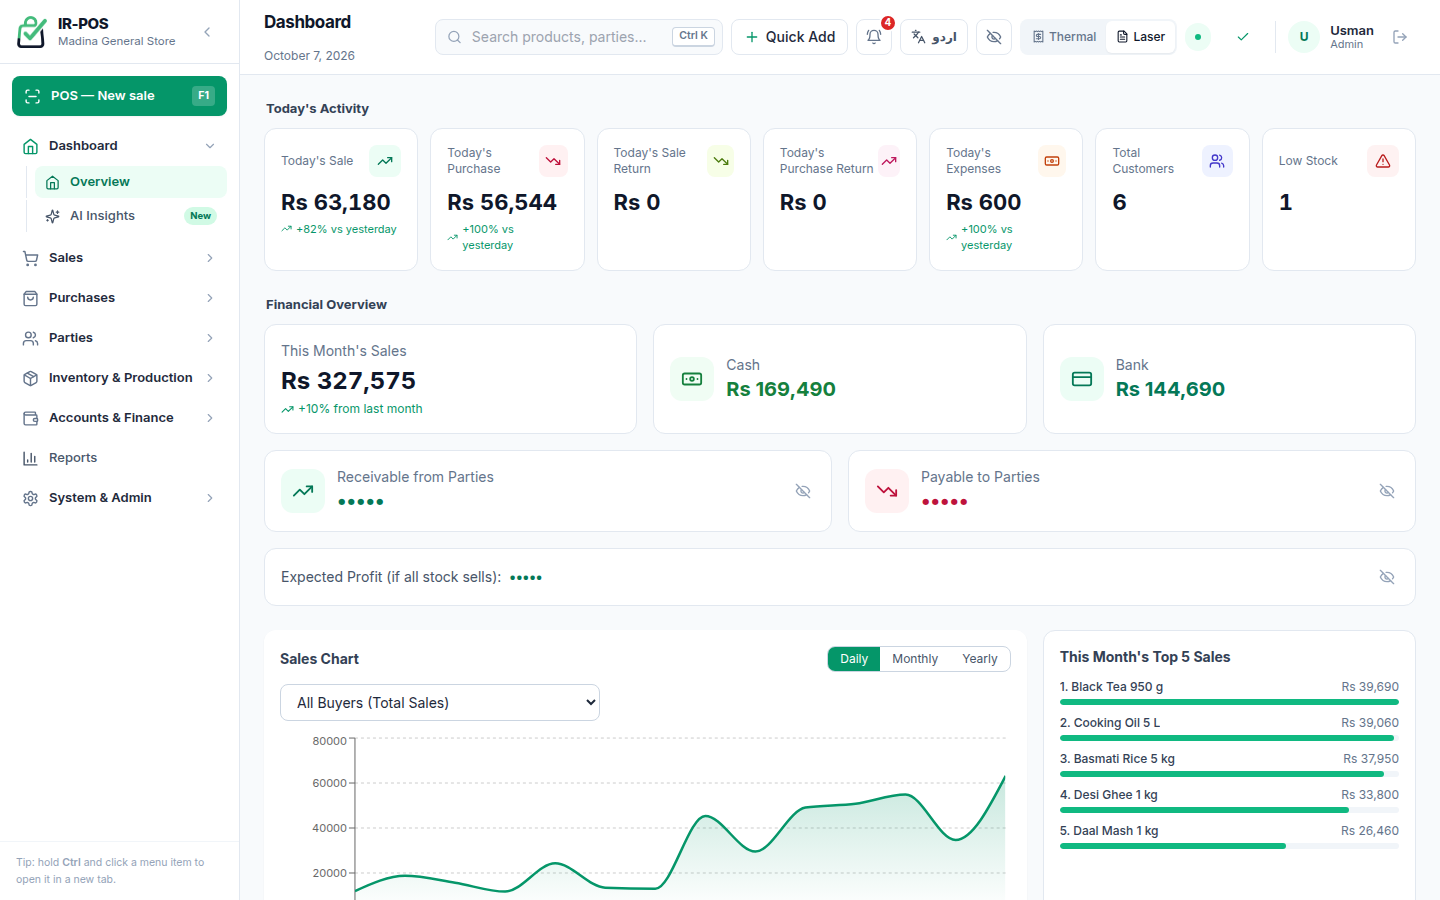
Task: Click the Accounts wallet icon in sidebar
Action: click(30, 418)
